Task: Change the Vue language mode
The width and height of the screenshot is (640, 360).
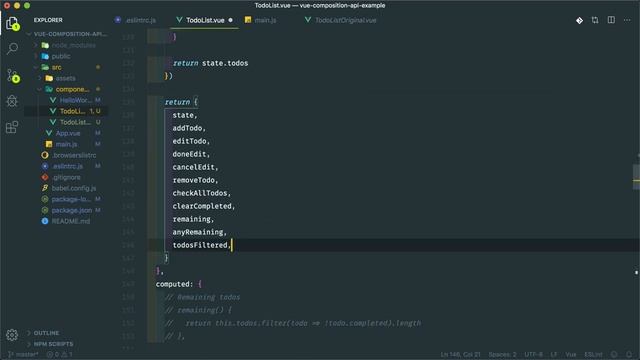Action: coord(571,354)
